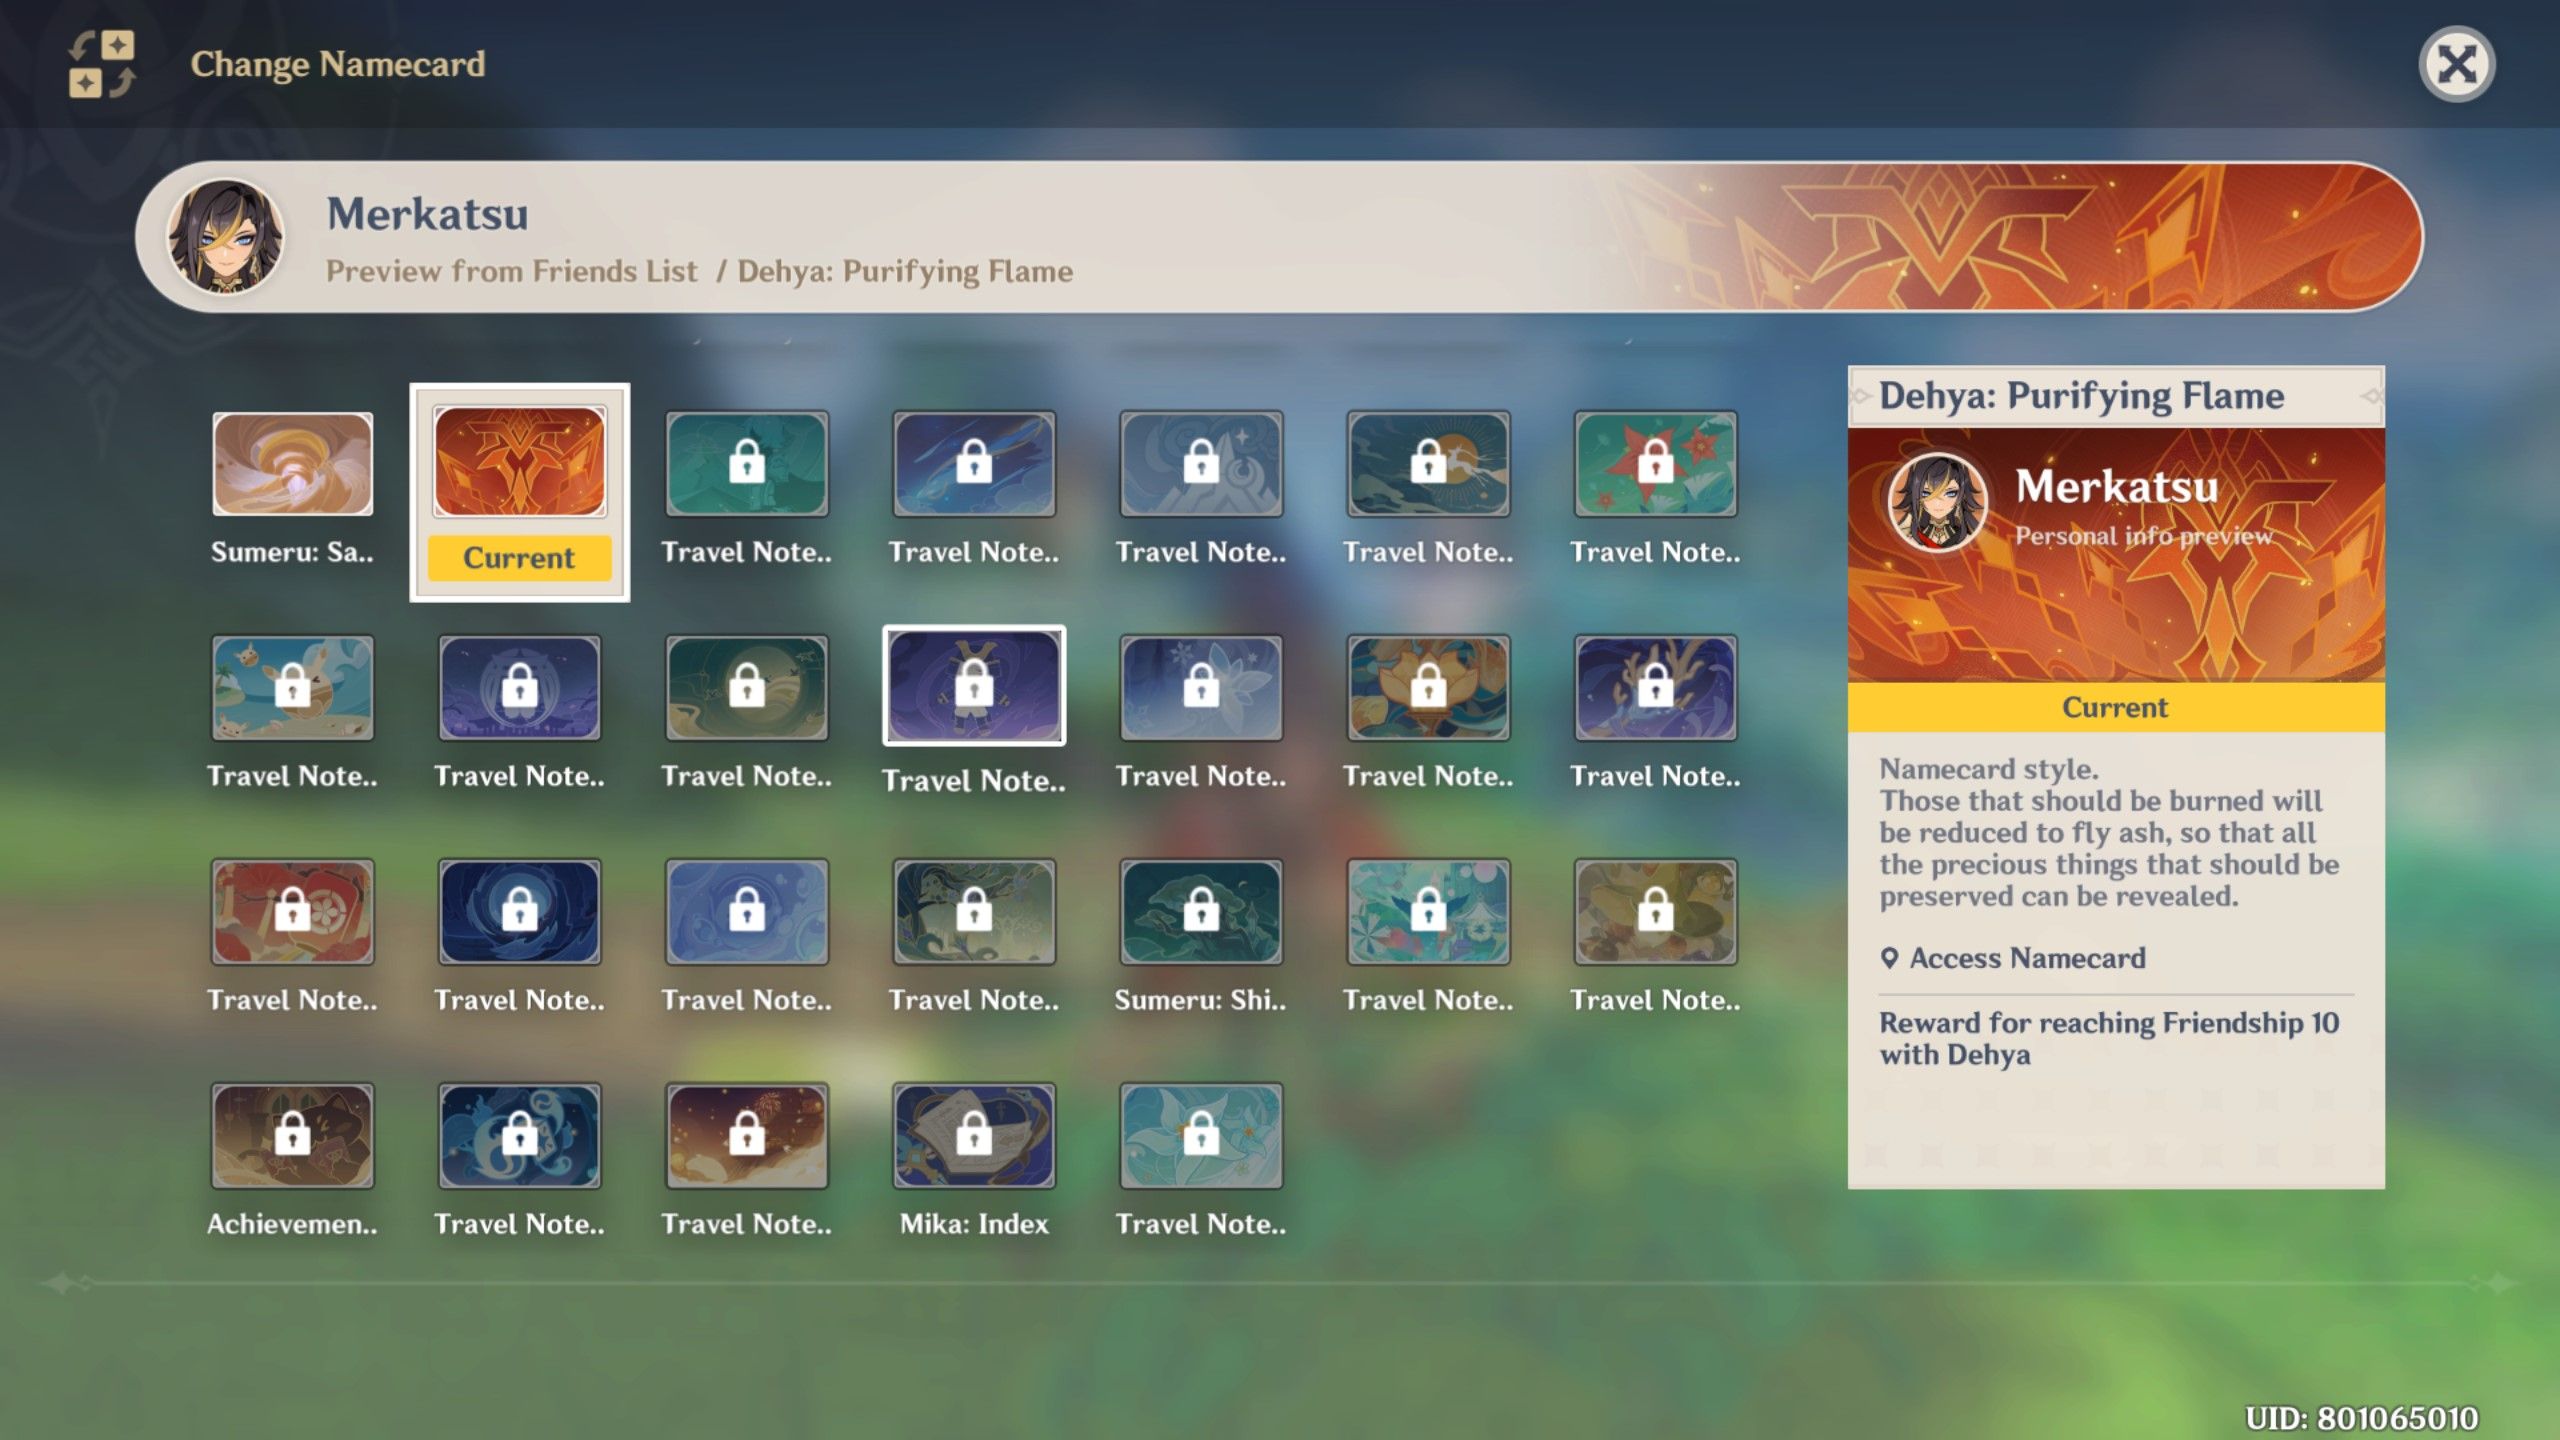Open the Access Namecard link
This screenshot has width=2560, height=1440.
coord(2026,958)
